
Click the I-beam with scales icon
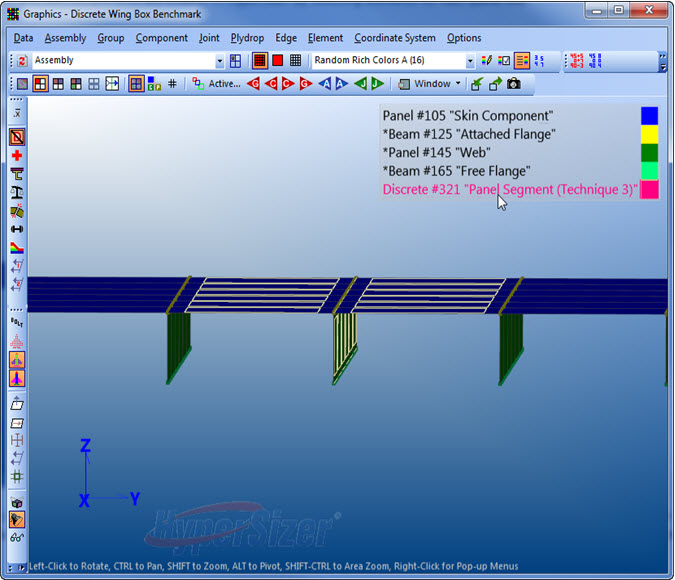tap(17, 192)
